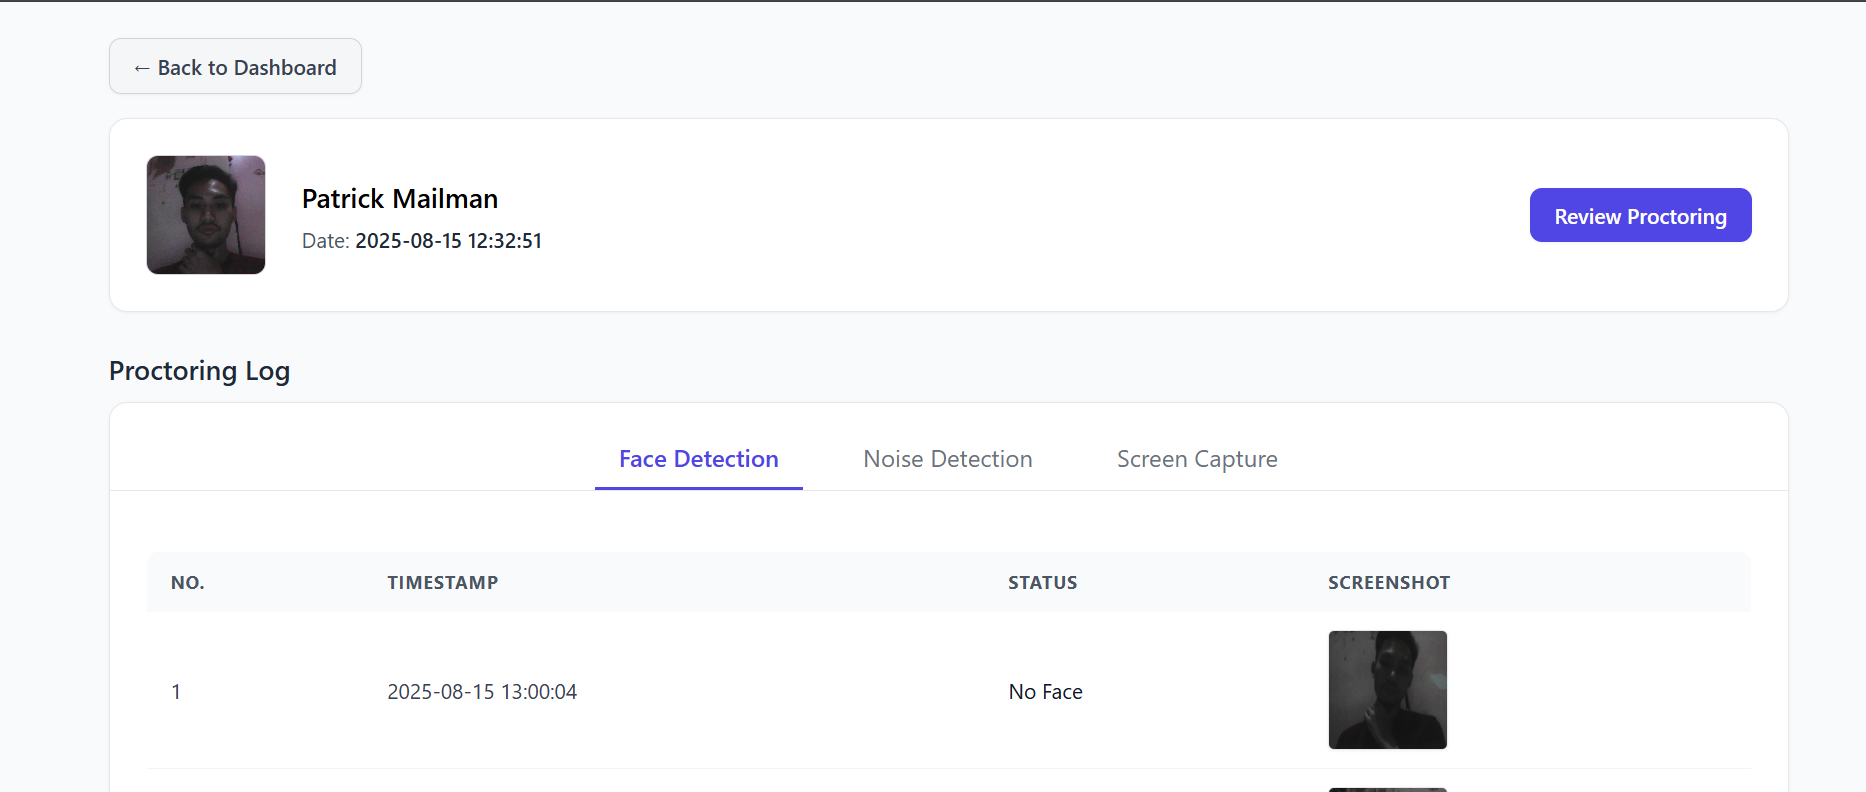
Task: Switch to the Noise Detection tab
Action: pos(947,459)
